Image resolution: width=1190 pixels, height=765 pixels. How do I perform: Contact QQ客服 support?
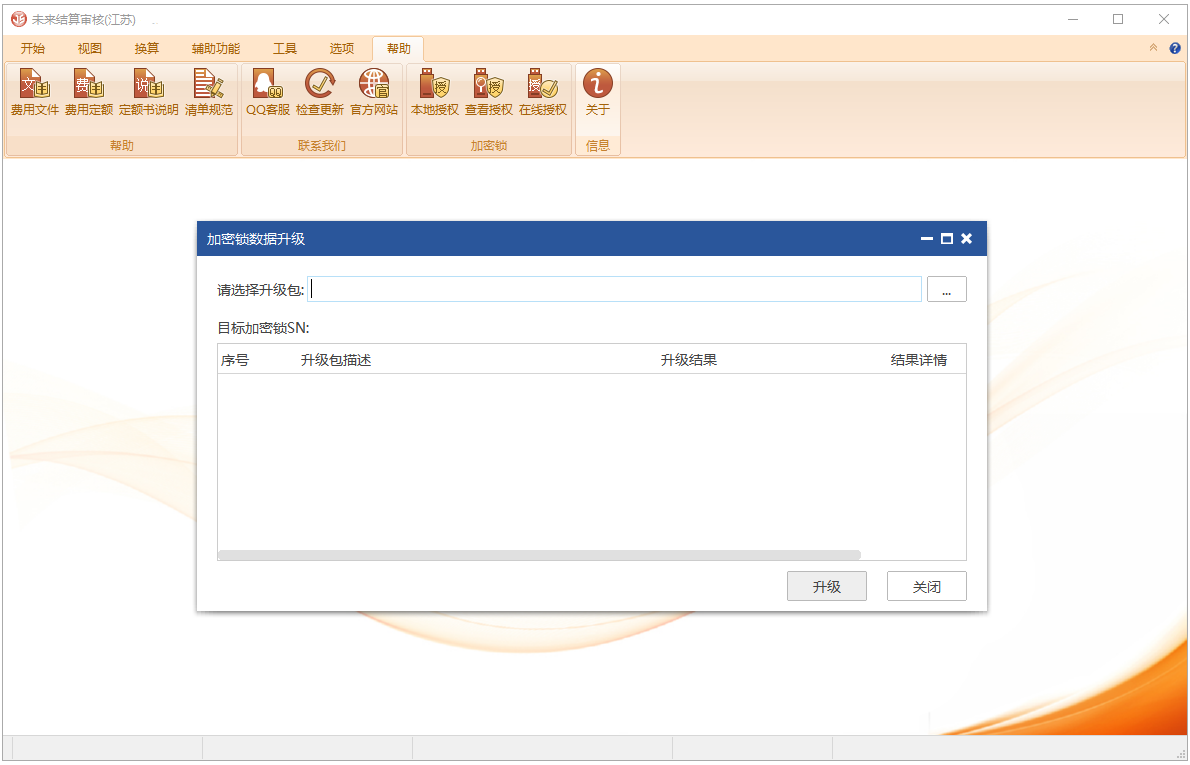[x=268, y=93]
